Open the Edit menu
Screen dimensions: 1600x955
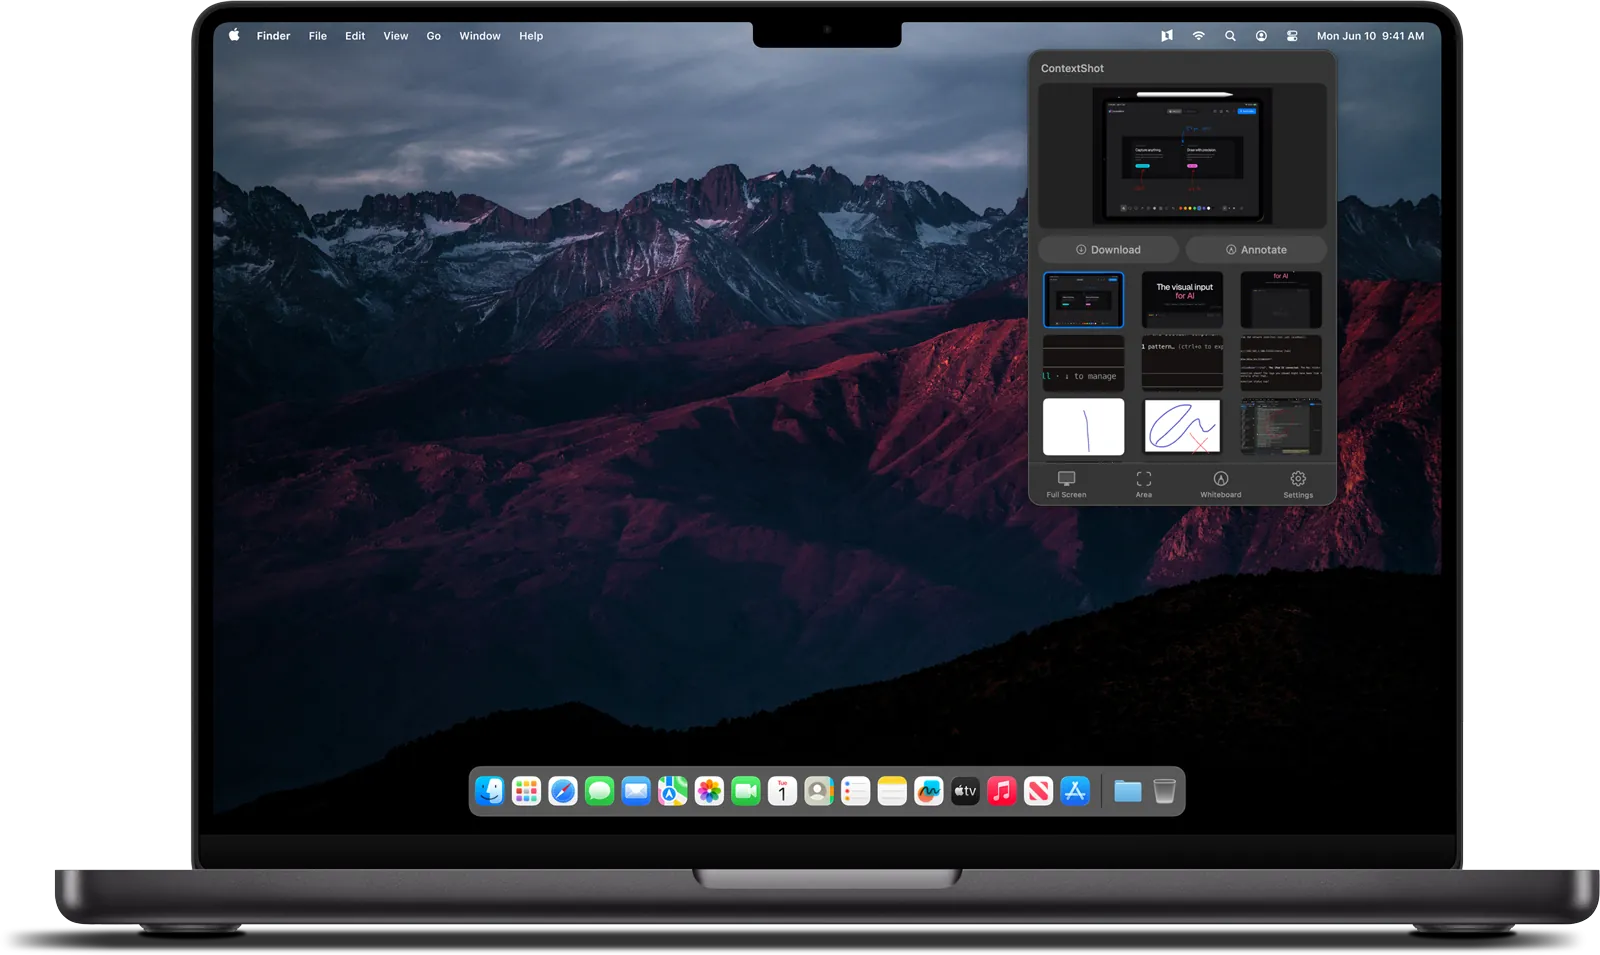pyautogui.click(x=355, y=36)
